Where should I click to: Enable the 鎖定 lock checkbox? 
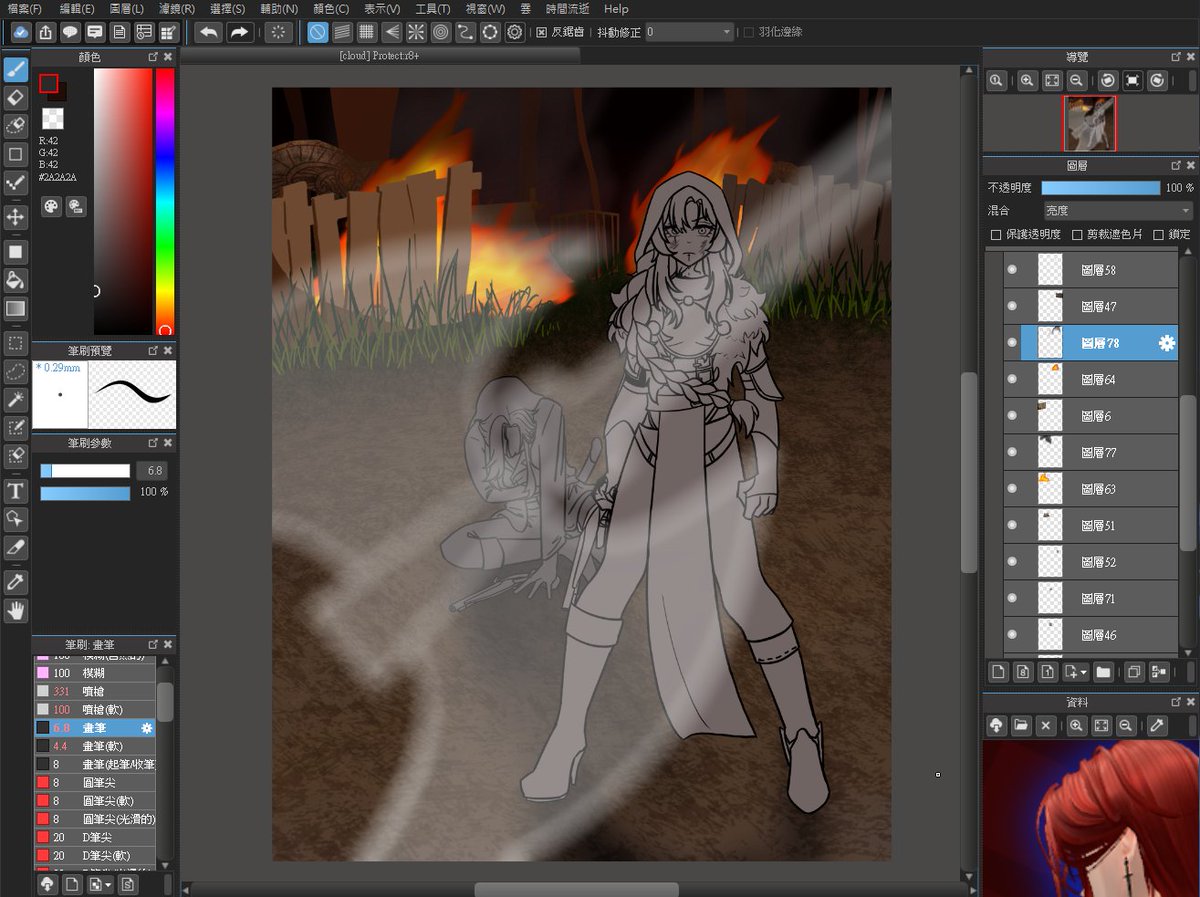pos(1158,235)
